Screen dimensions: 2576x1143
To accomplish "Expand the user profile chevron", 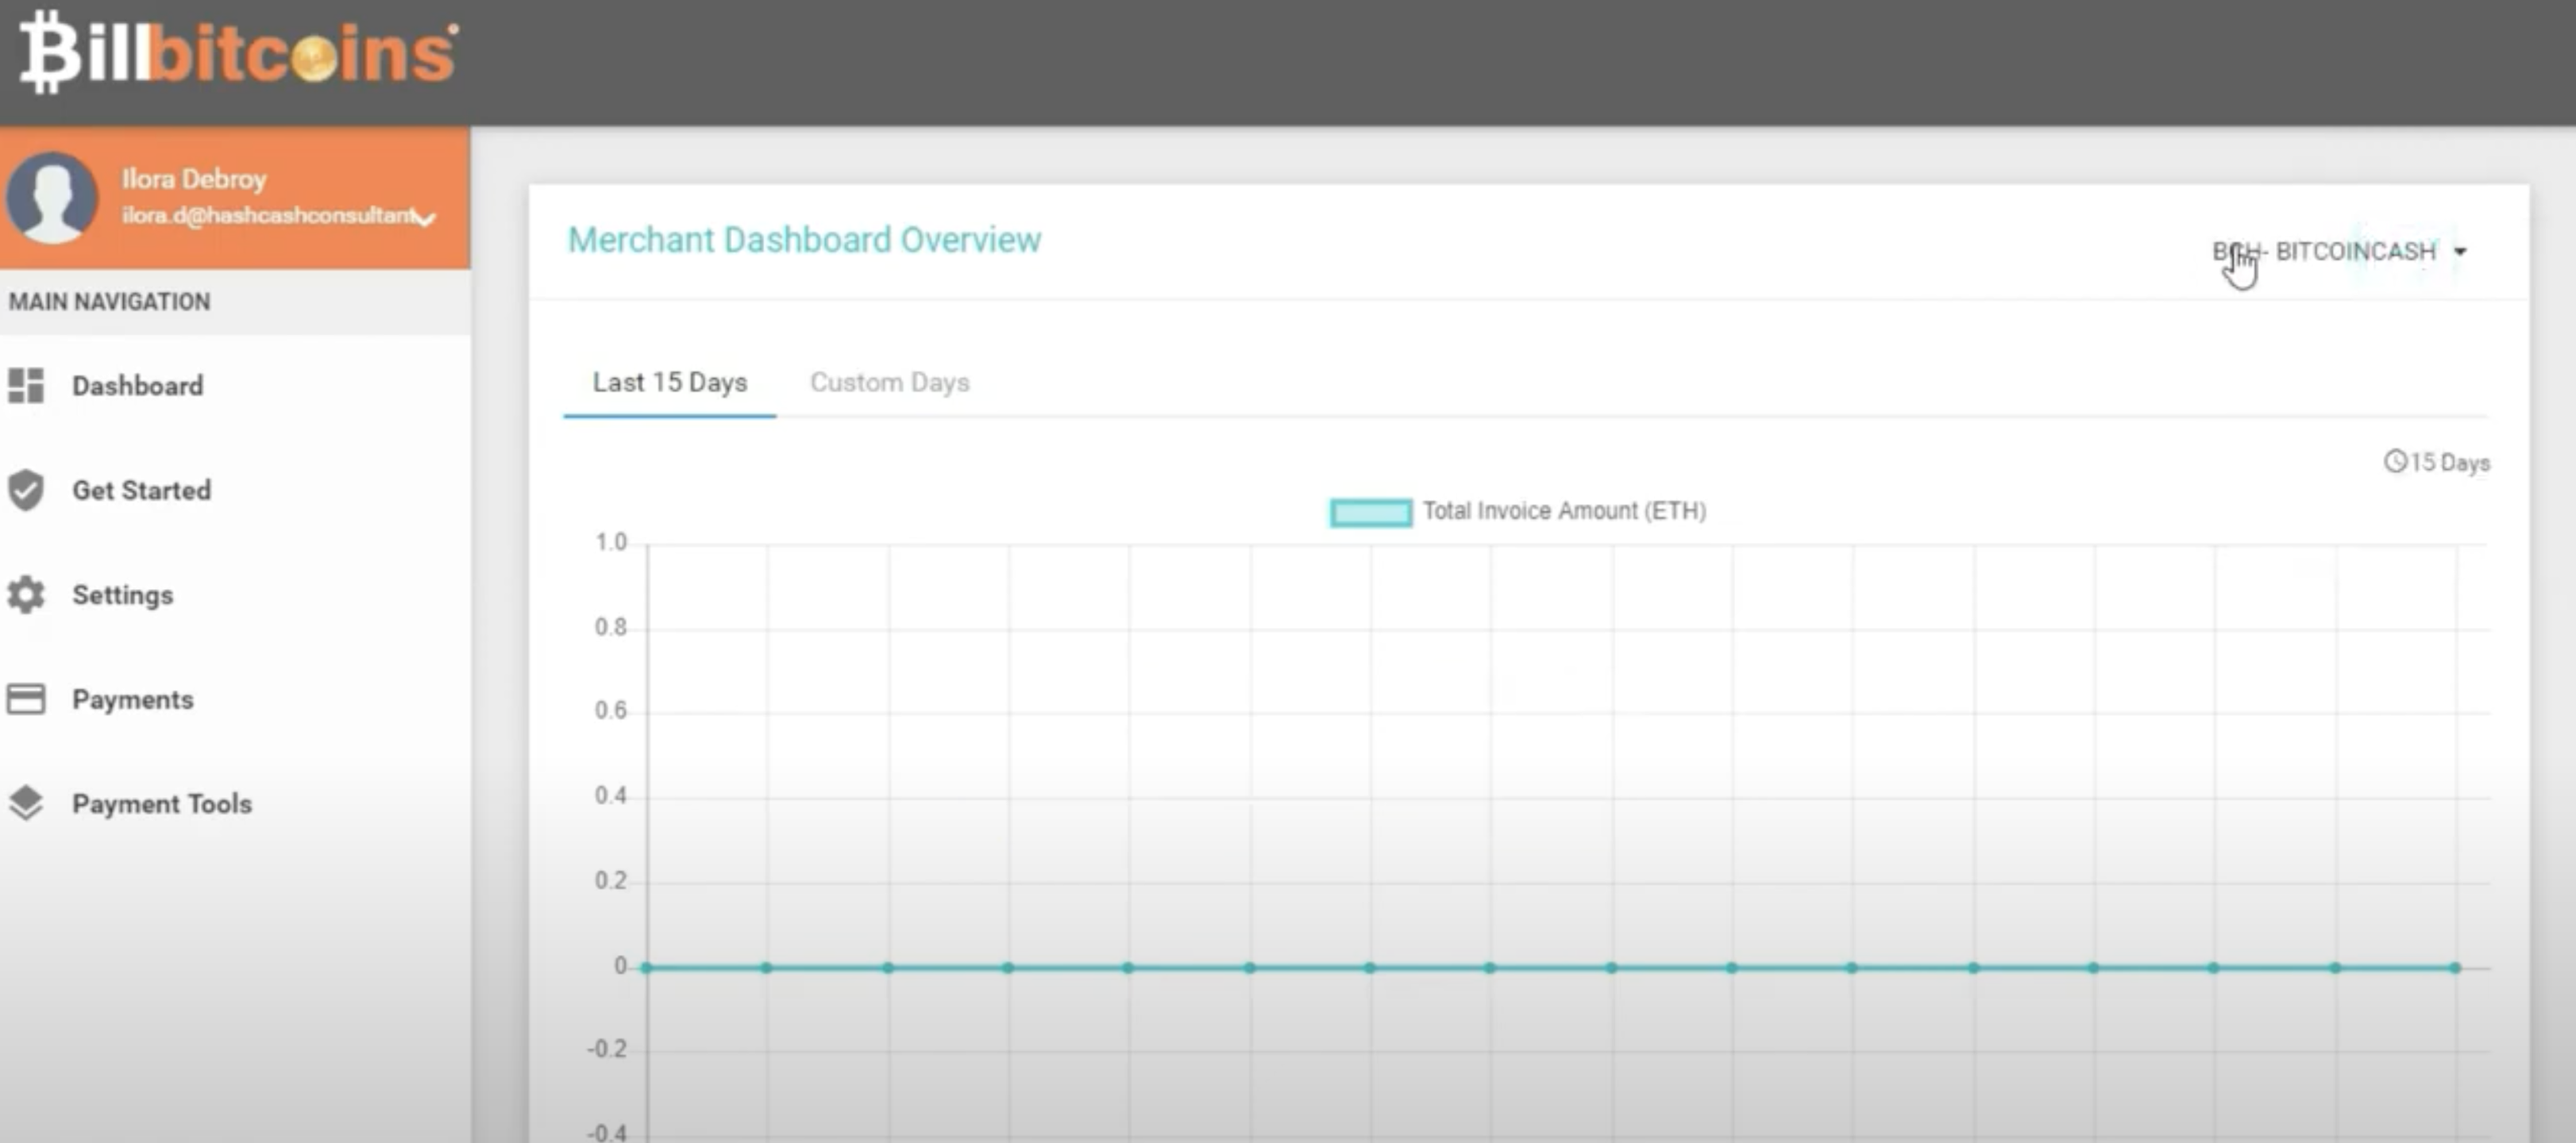I will click(425, 218).
